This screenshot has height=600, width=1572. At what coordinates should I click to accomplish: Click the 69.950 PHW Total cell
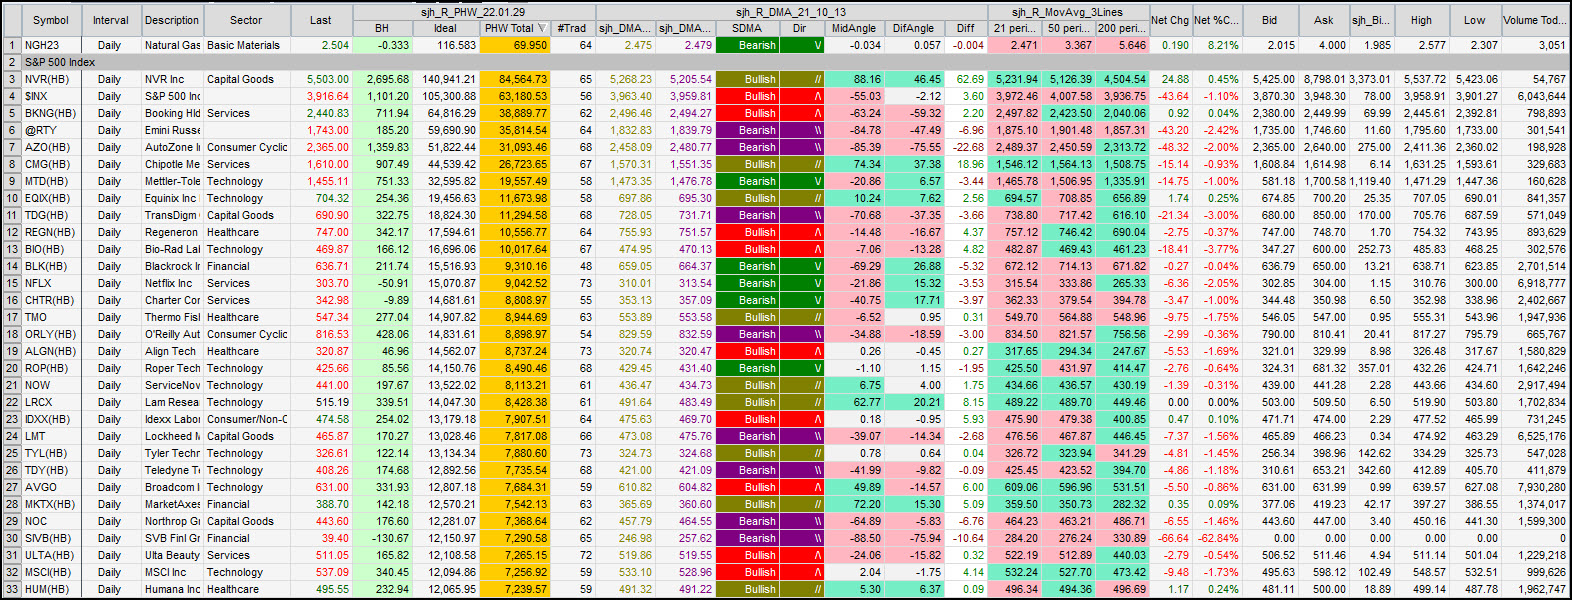[x=515, y=45]
